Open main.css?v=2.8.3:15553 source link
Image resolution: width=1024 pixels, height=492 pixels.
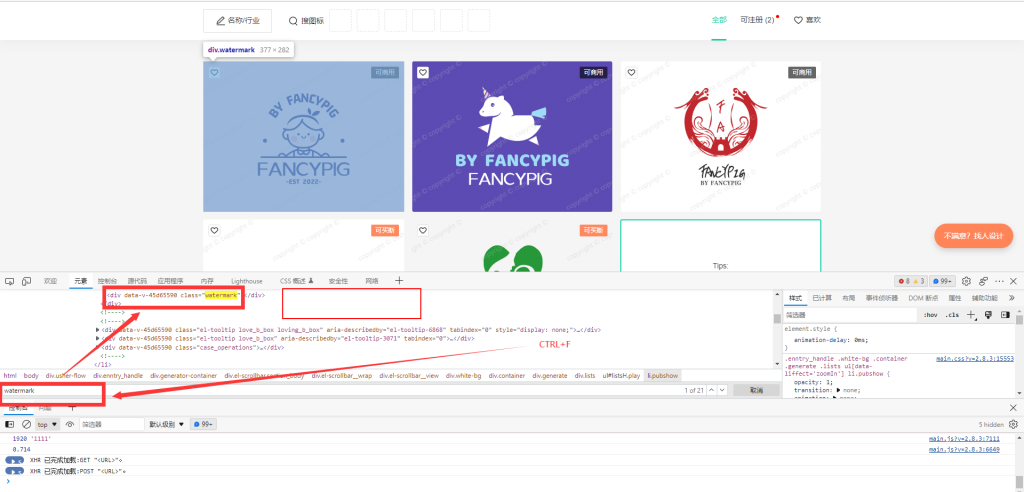pos(975,359)
